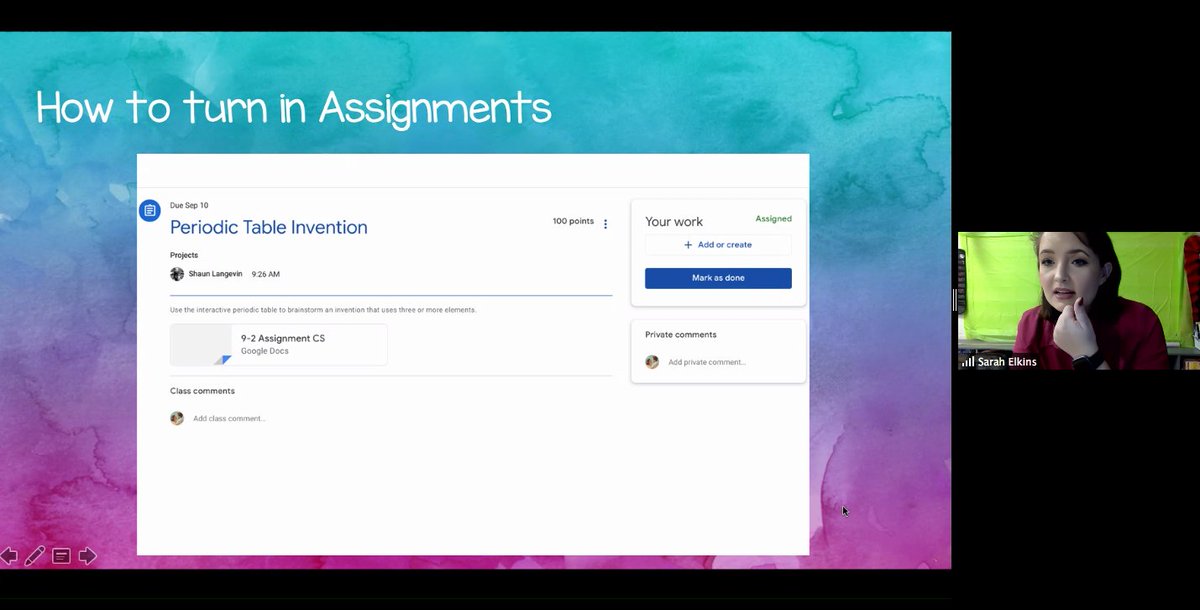Click the Due Sep 10 text
Image resolution: width=1200 pixels, height=610 pixels.
[189, 205]
